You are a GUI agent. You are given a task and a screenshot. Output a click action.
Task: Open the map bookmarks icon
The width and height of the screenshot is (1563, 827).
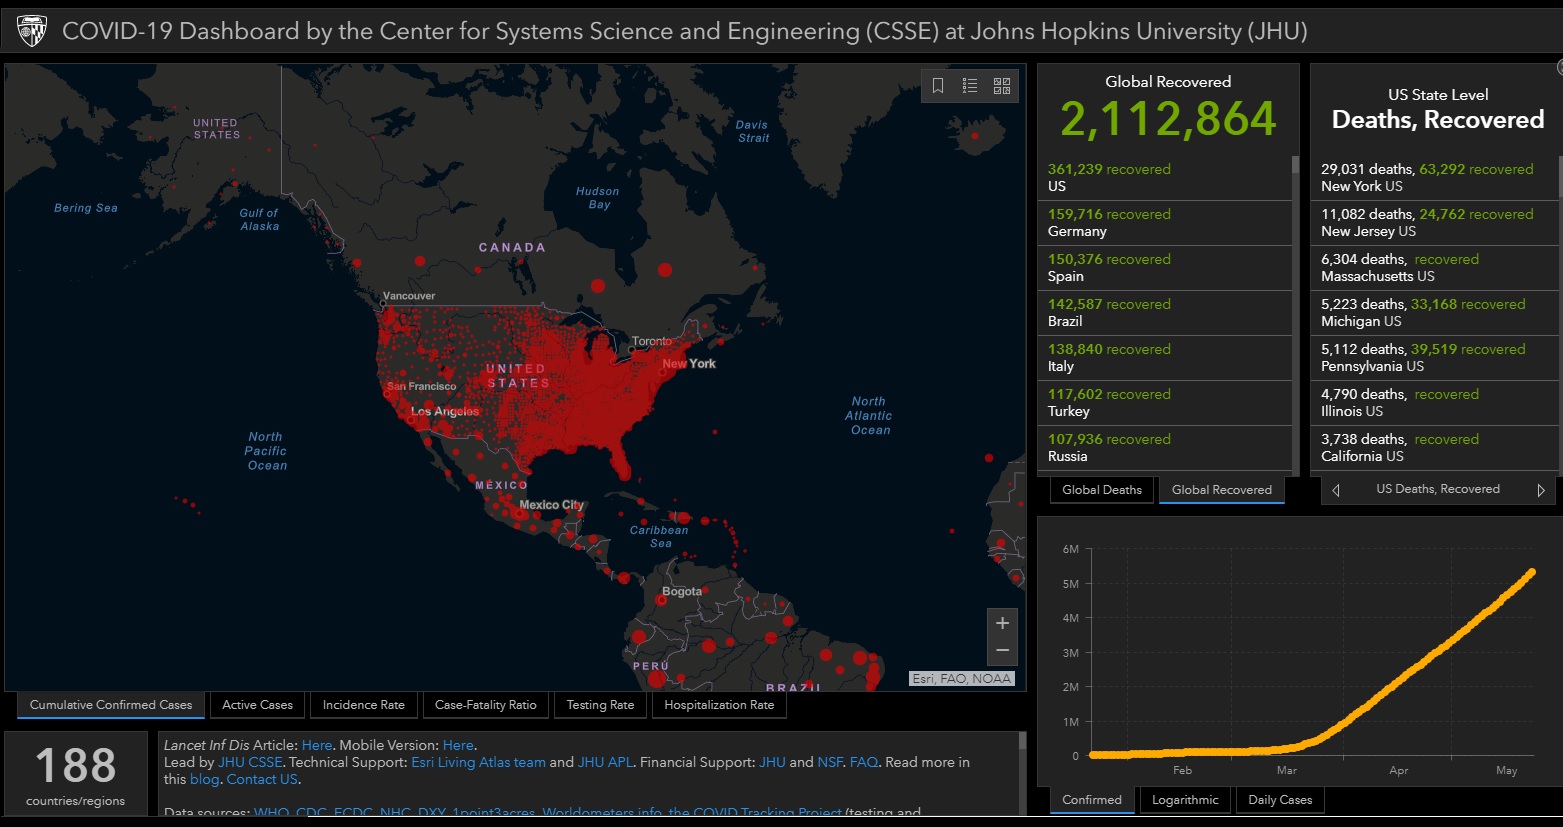coord(938,86)
